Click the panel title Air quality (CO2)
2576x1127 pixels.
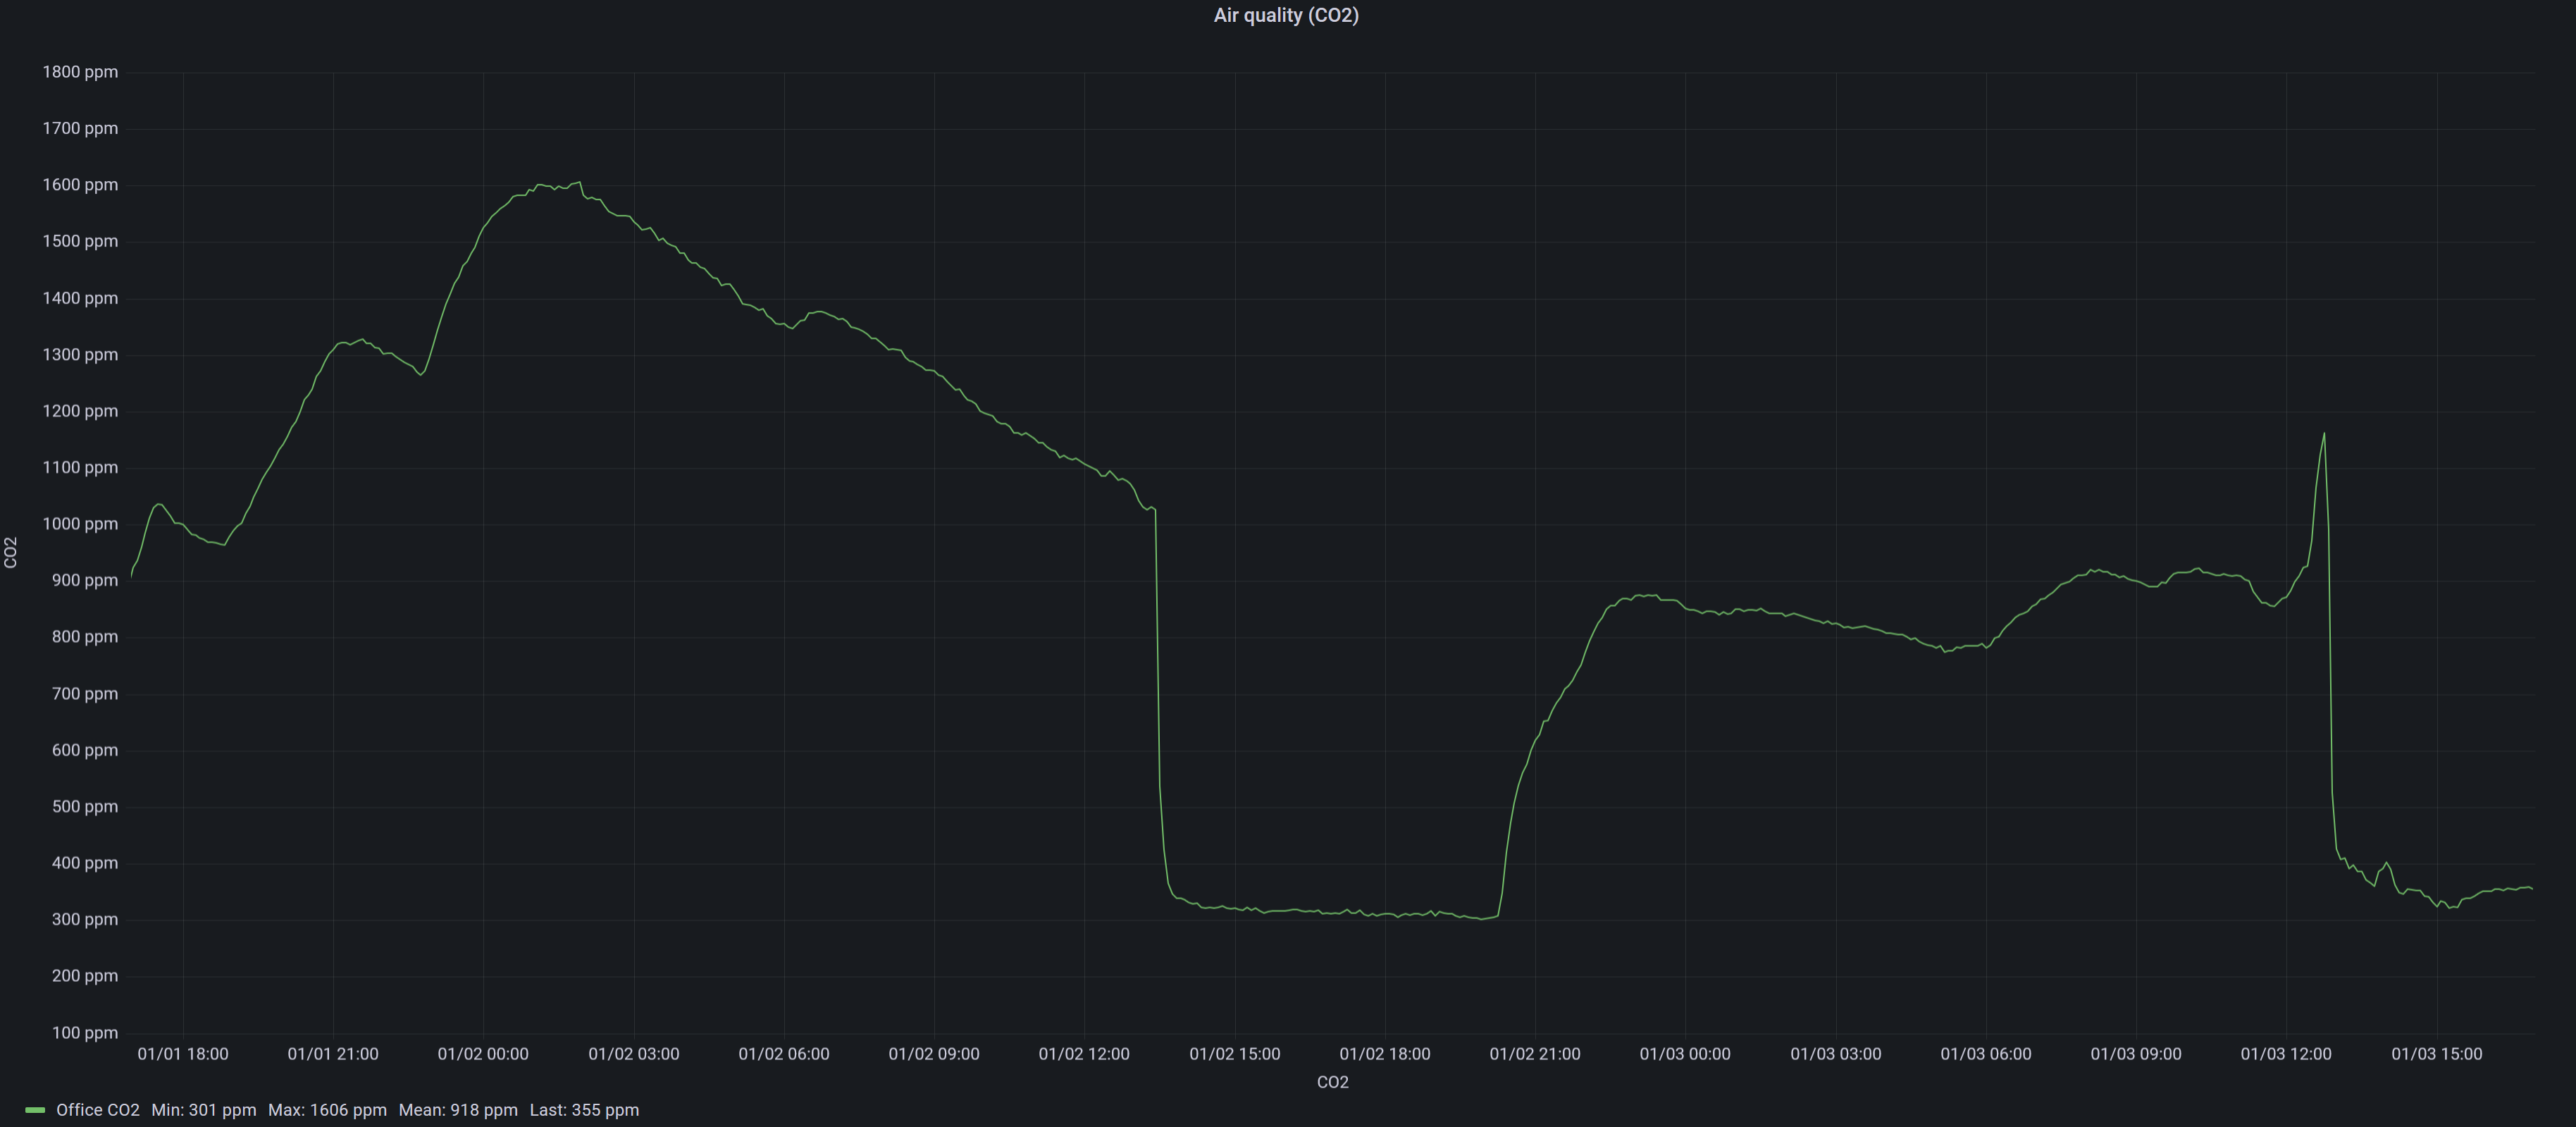click(1286, 15)
